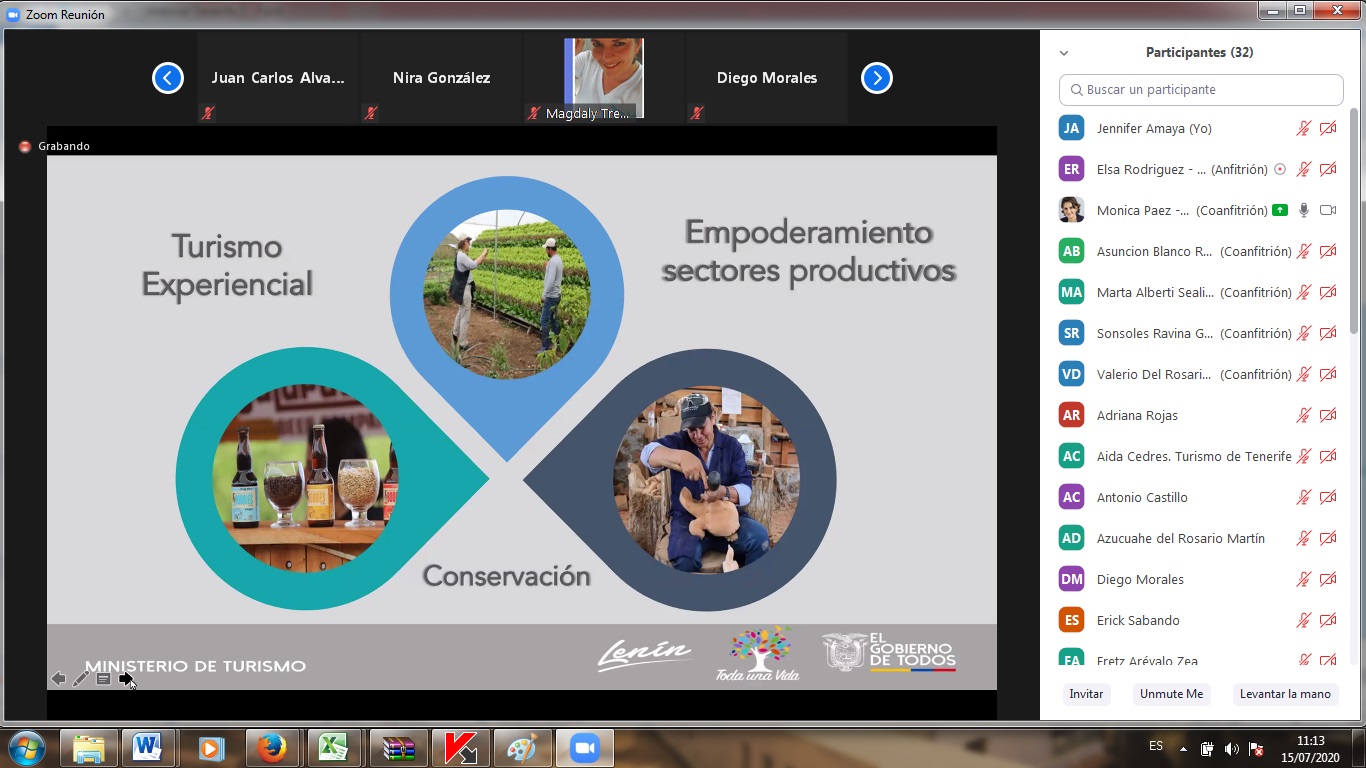Click Monica Paez's video camera icon
Viewport: 1366px width, 768px height.
tap(1328, 210)
